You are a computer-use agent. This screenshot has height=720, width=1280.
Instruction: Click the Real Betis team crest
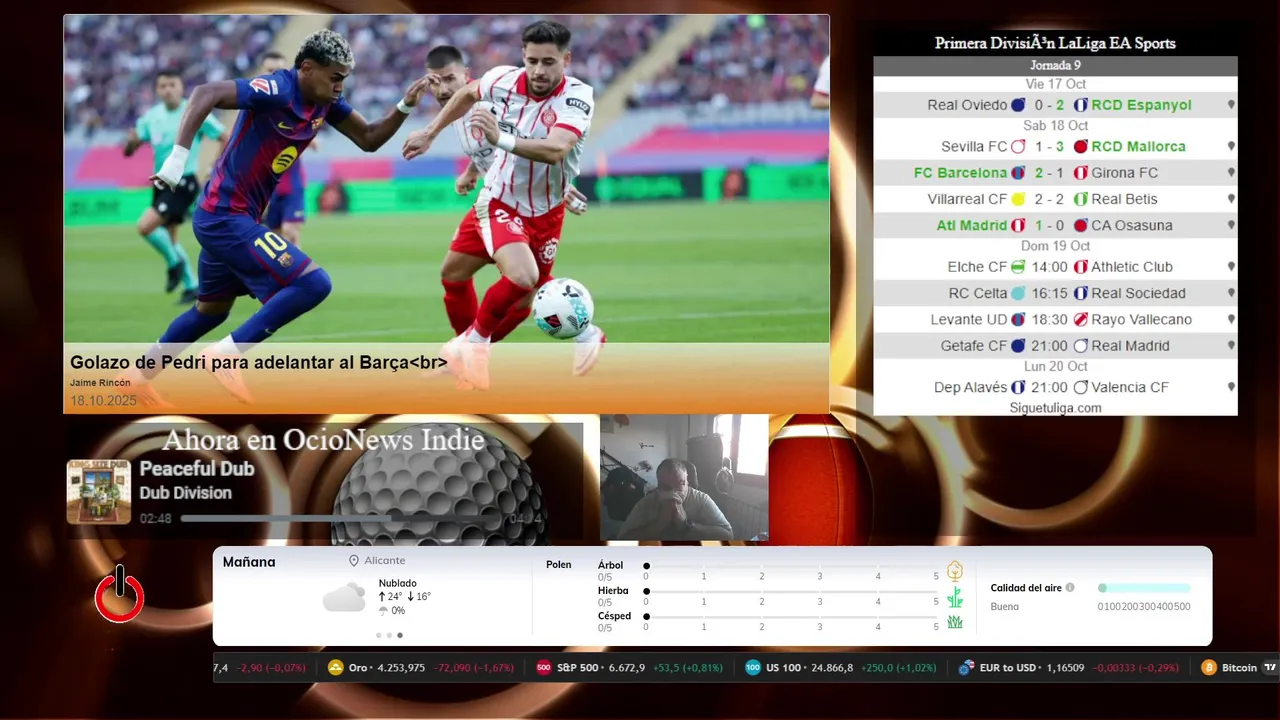(x=1080, y=199)
